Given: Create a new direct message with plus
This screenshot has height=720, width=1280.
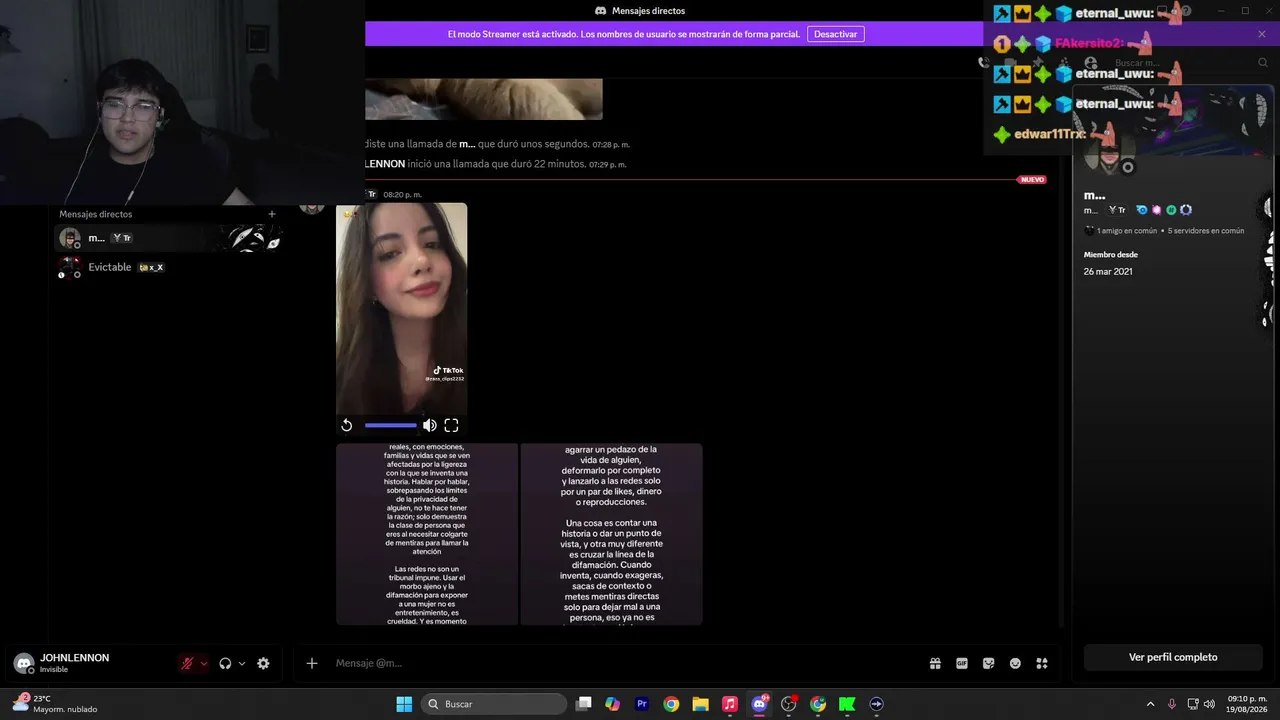Looking at the screenshot, I should pos(271,214).
